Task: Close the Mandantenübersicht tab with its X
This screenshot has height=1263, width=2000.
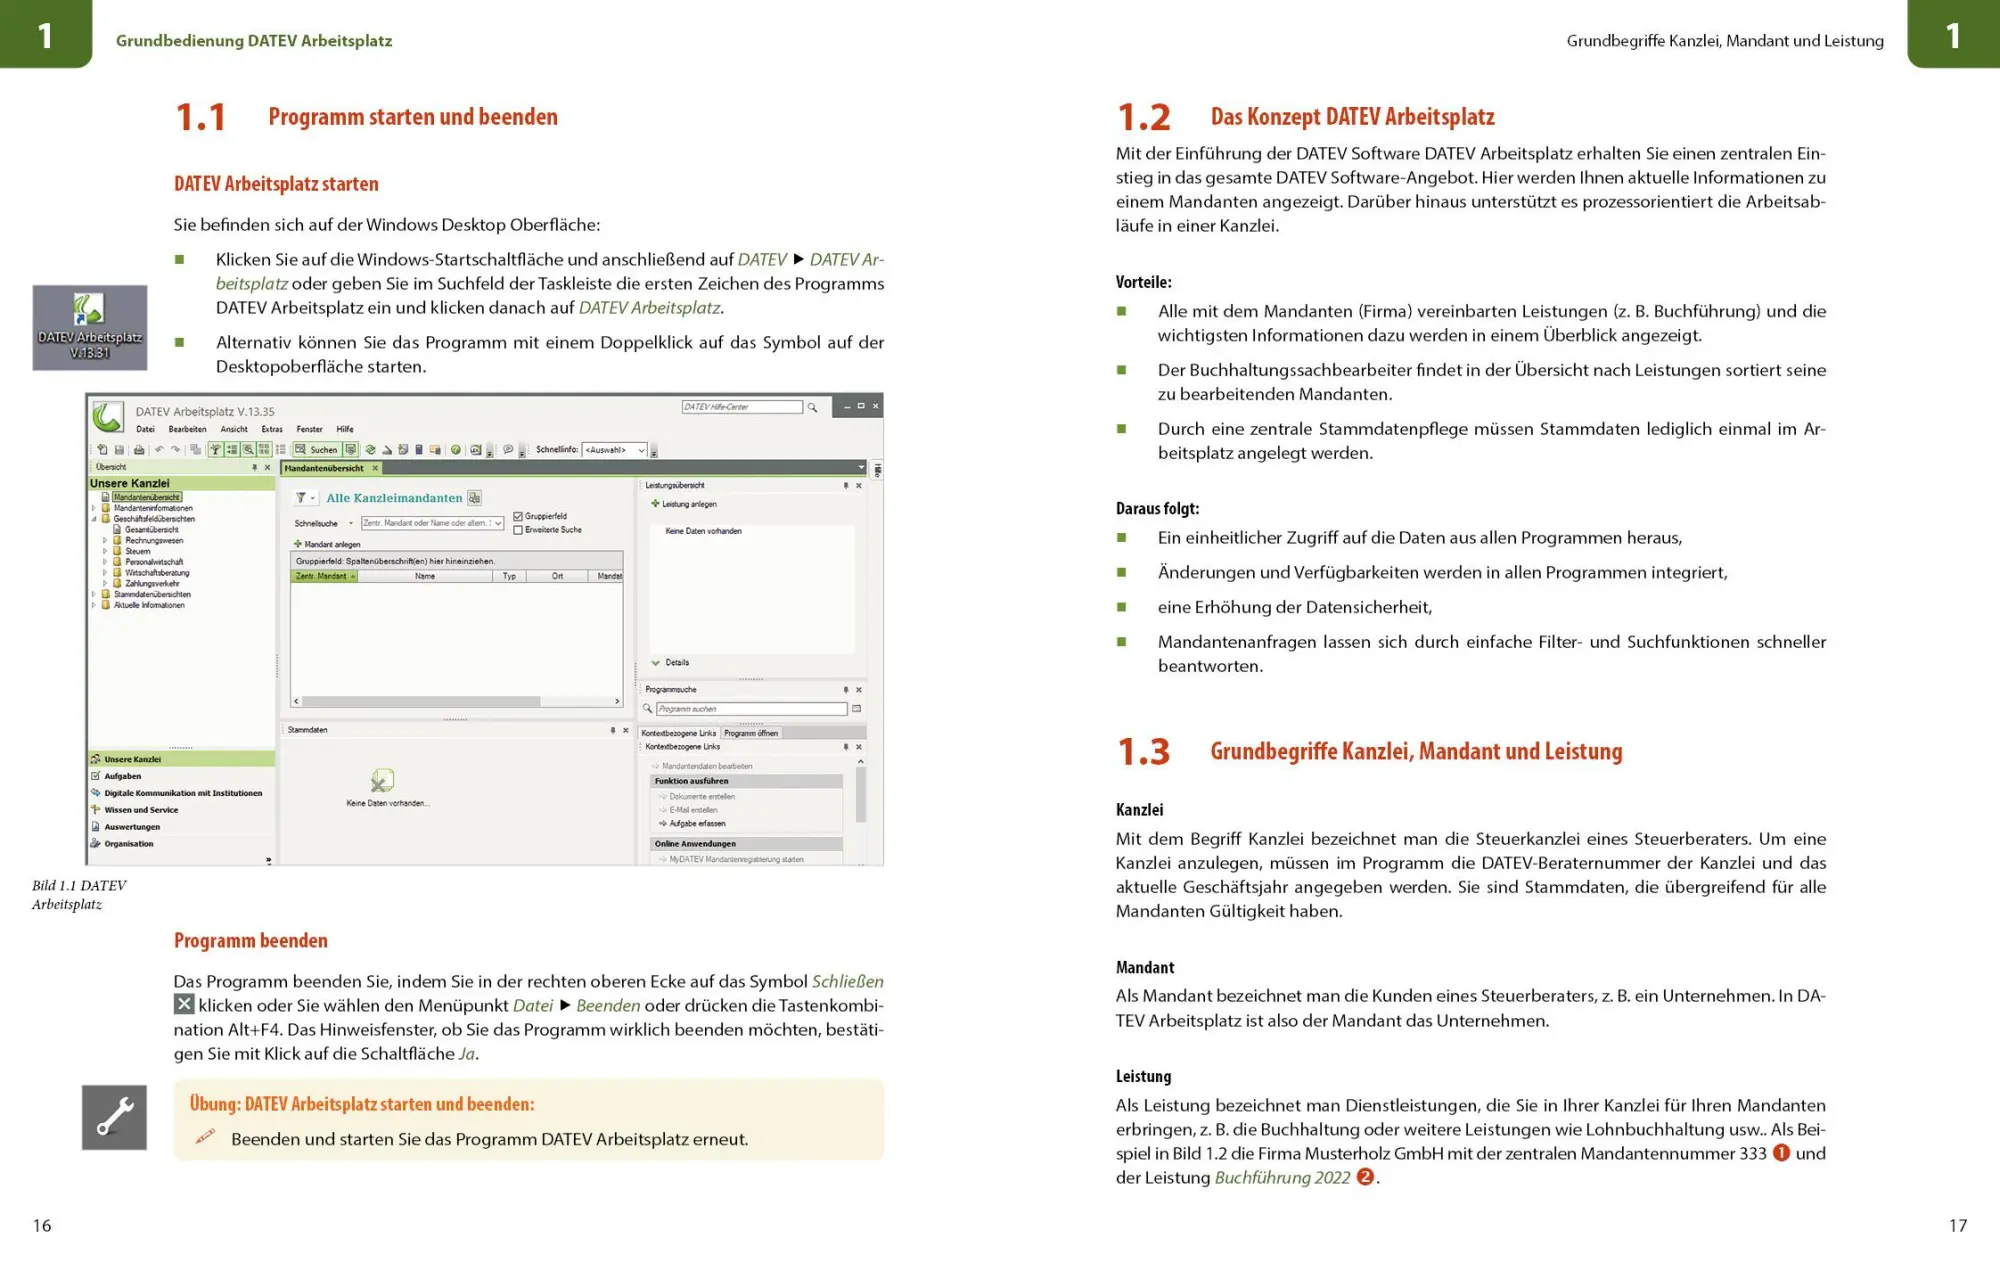Action: [375, 468]
